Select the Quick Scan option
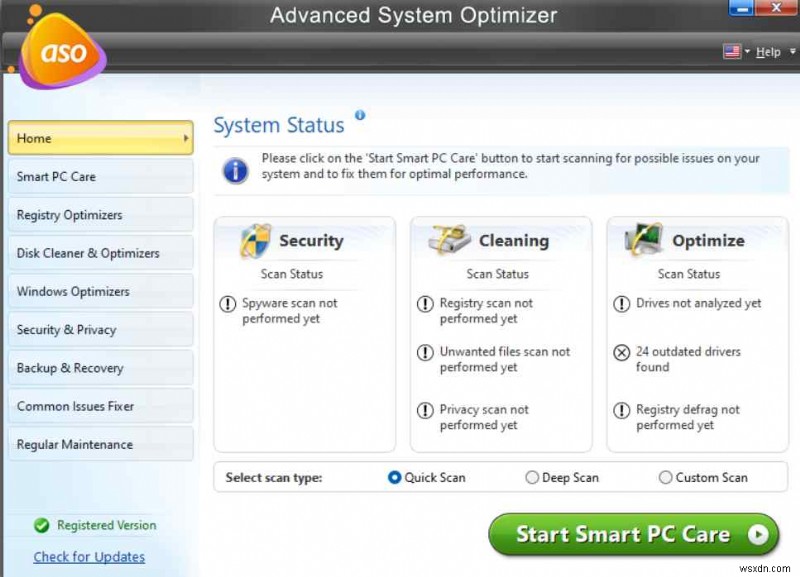 click(395, 478)
